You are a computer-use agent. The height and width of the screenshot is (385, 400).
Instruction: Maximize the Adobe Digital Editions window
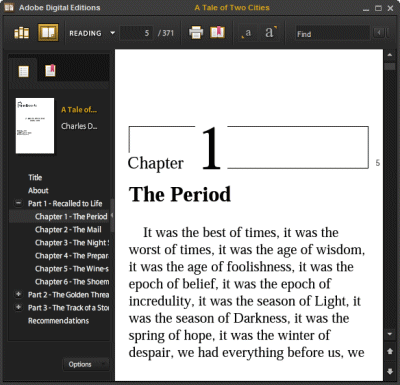tap(378, 8)
